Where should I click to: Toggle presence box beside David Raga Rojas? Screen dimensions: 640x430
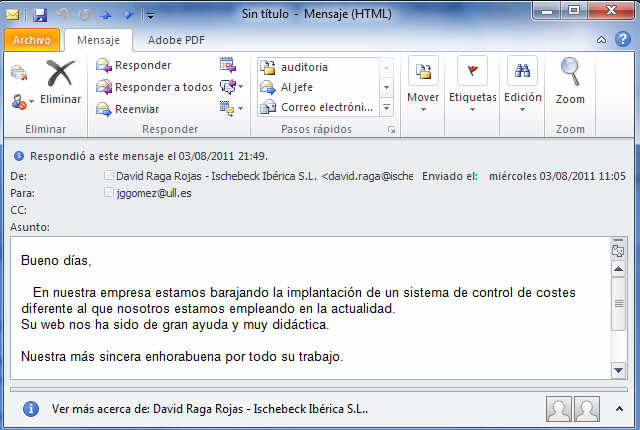click(x=110, y=175)
